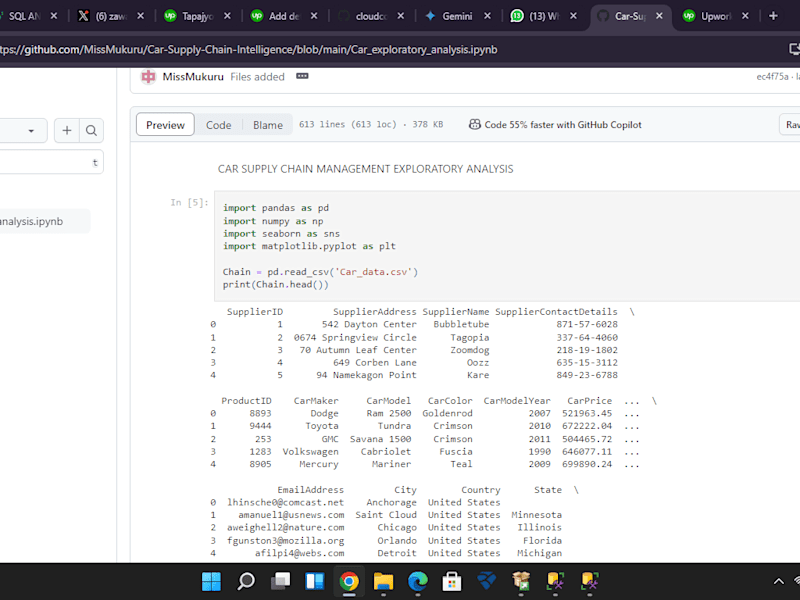Launch Microsoft Edge from the taskbar

(418, 581)
